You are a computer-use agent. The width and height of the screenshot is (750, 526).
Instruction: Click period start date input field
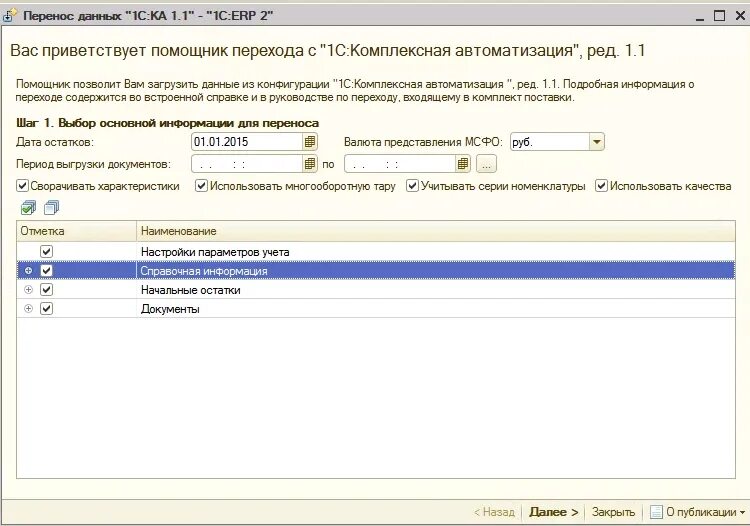(247, 164)
